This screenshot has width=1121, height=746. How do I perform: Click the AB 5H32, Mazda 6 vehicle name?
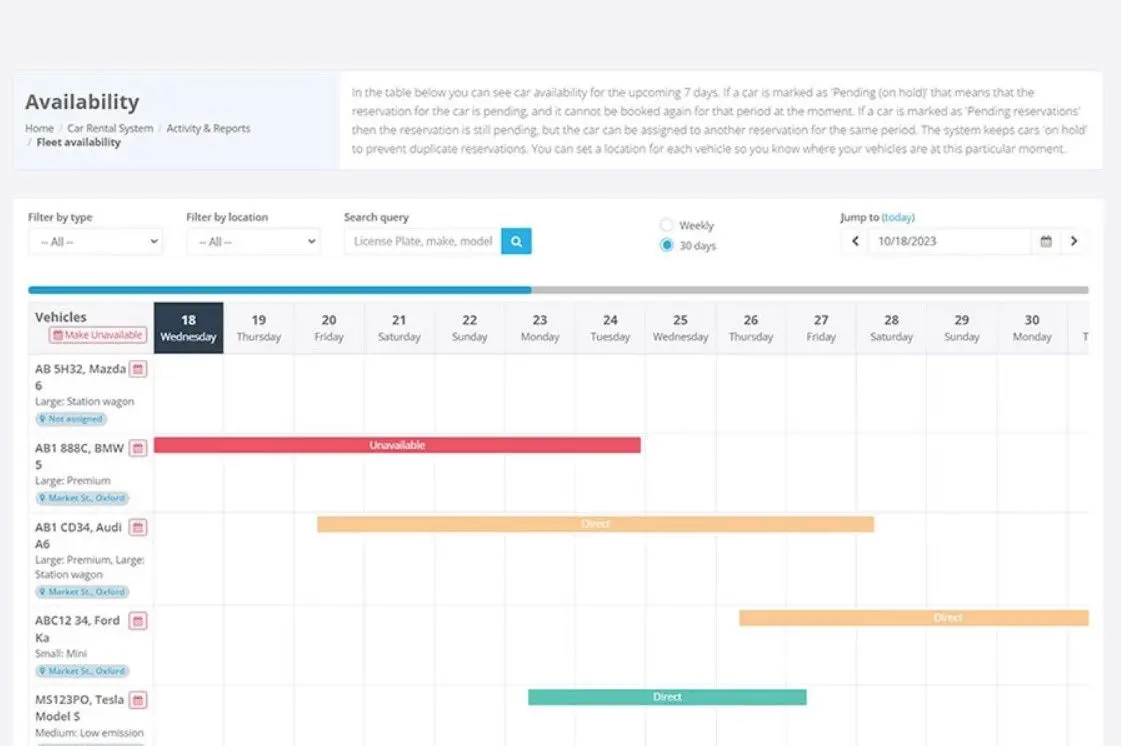80,377
